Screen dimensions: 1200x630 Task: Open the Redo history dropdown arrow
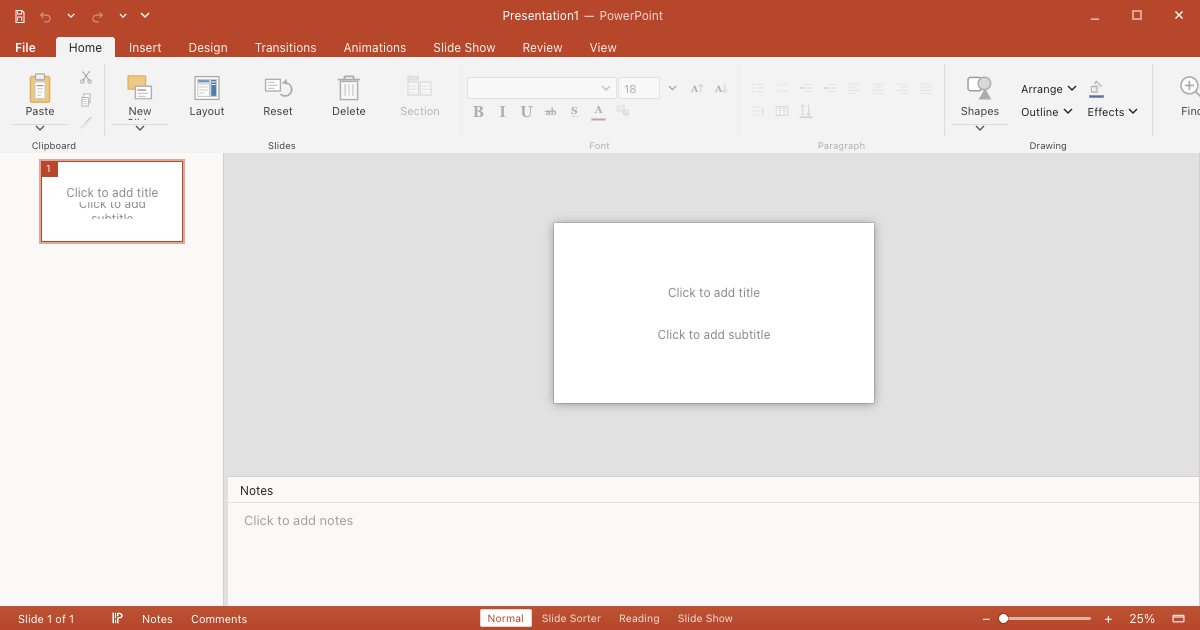[x=122, y=16]
